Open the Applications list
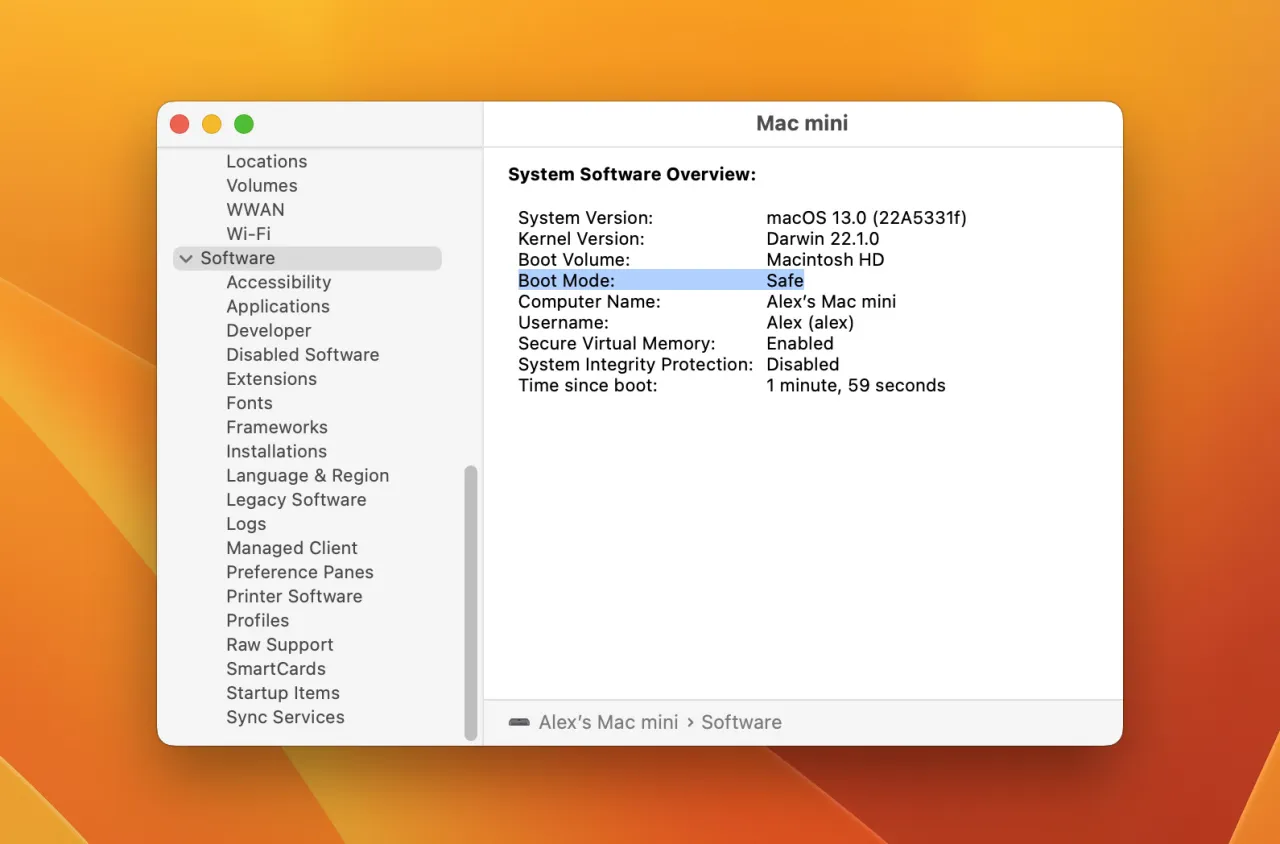This screenshot has height=844, width=1280. [277, 306]
